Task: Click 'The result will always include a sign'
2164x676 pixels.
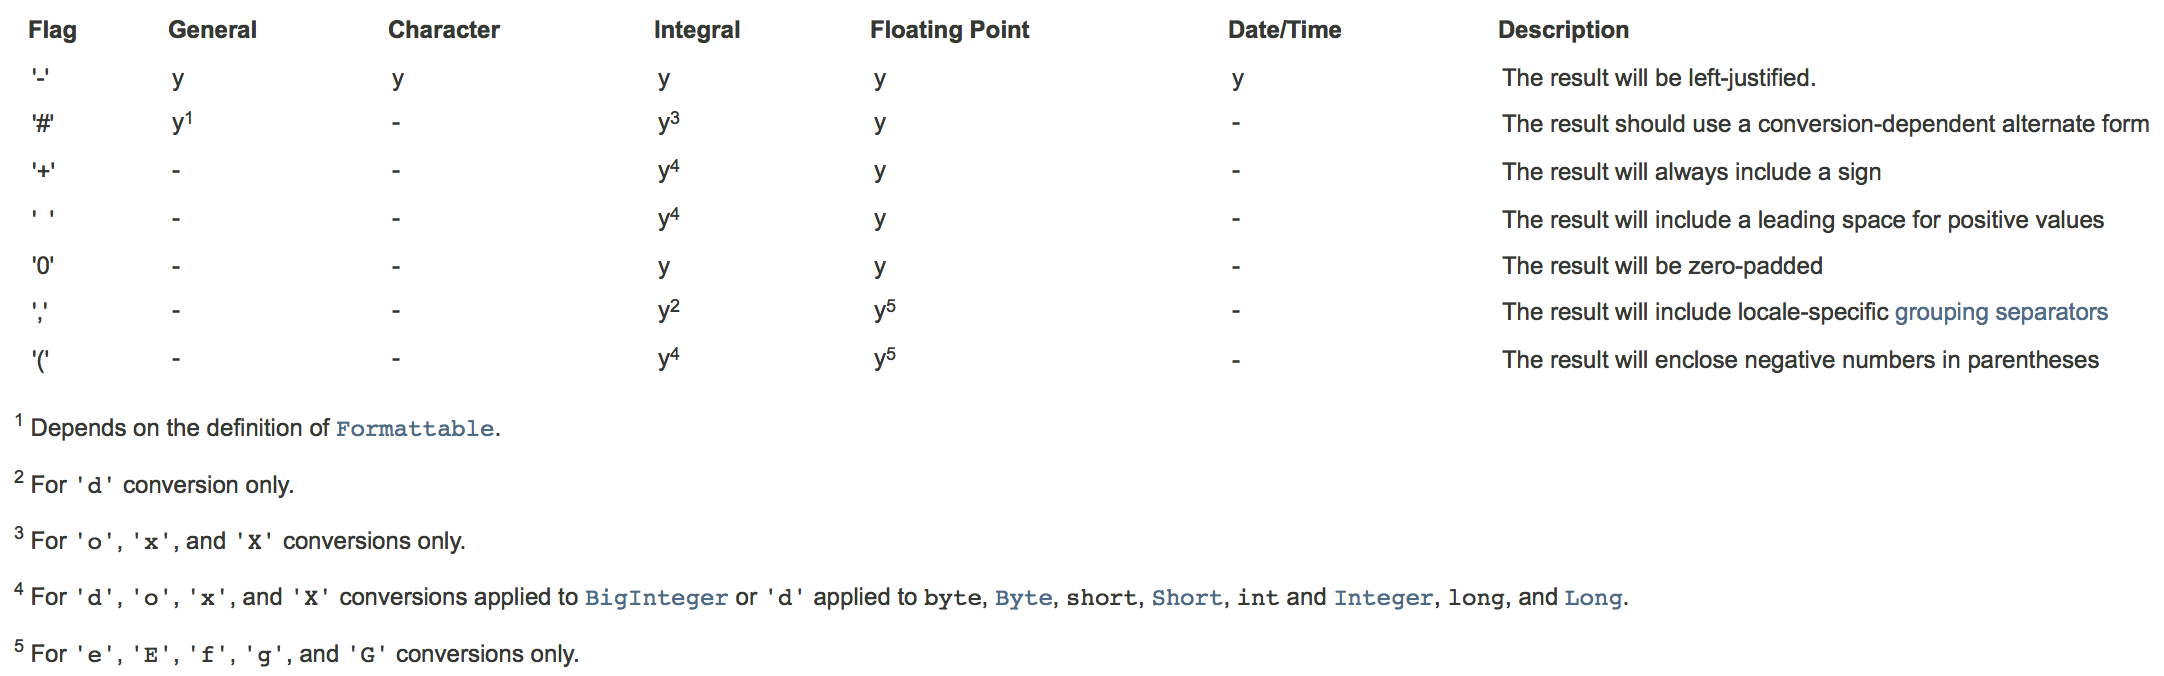Action: pos(1691,172)
